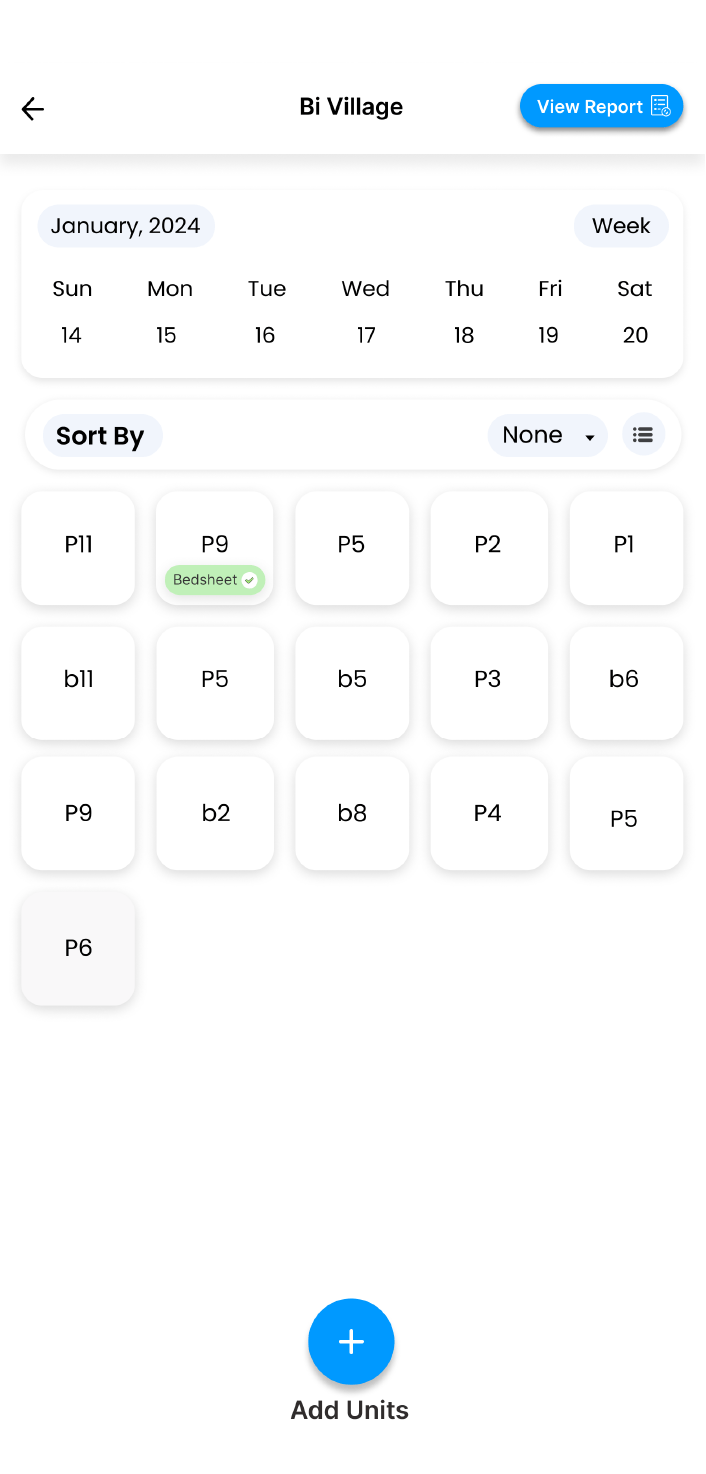Switch to list view layout icon
Image resolution: width=706 pixels, height=1474 pixels.
[x=643, y=435]
